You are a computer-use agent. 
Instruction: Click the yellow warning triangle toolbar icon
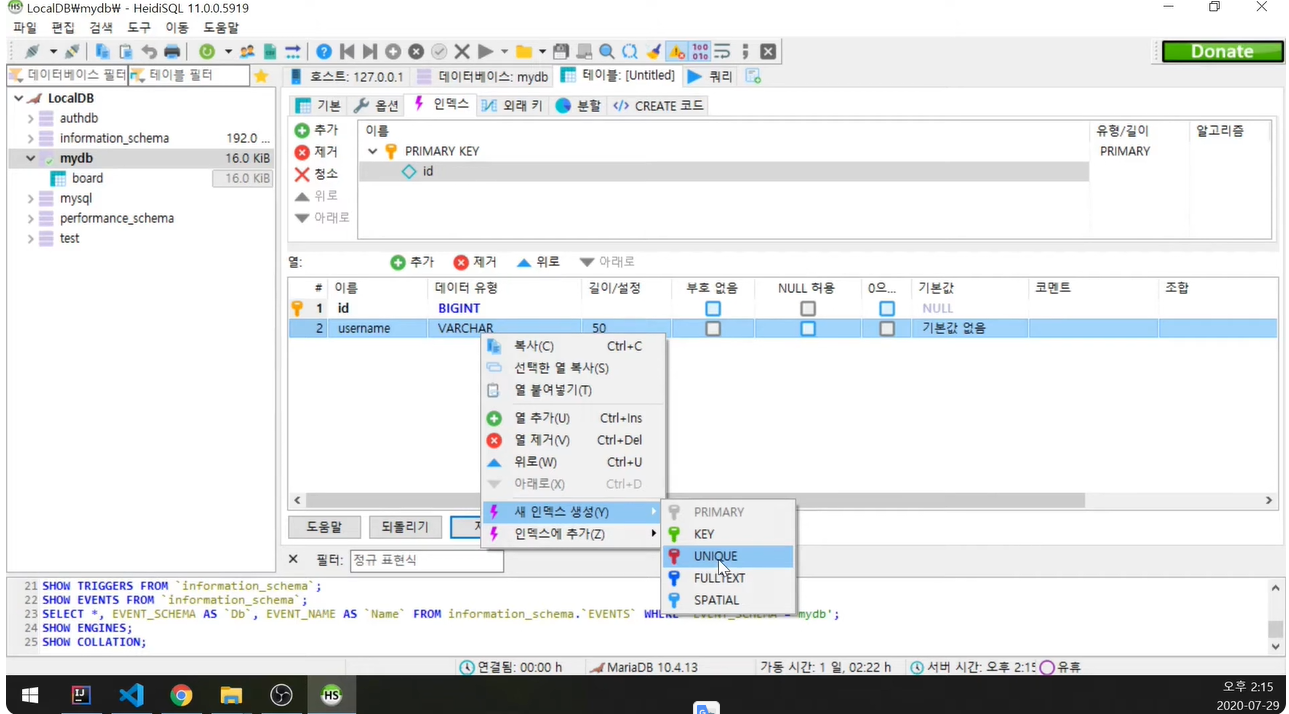676,51
